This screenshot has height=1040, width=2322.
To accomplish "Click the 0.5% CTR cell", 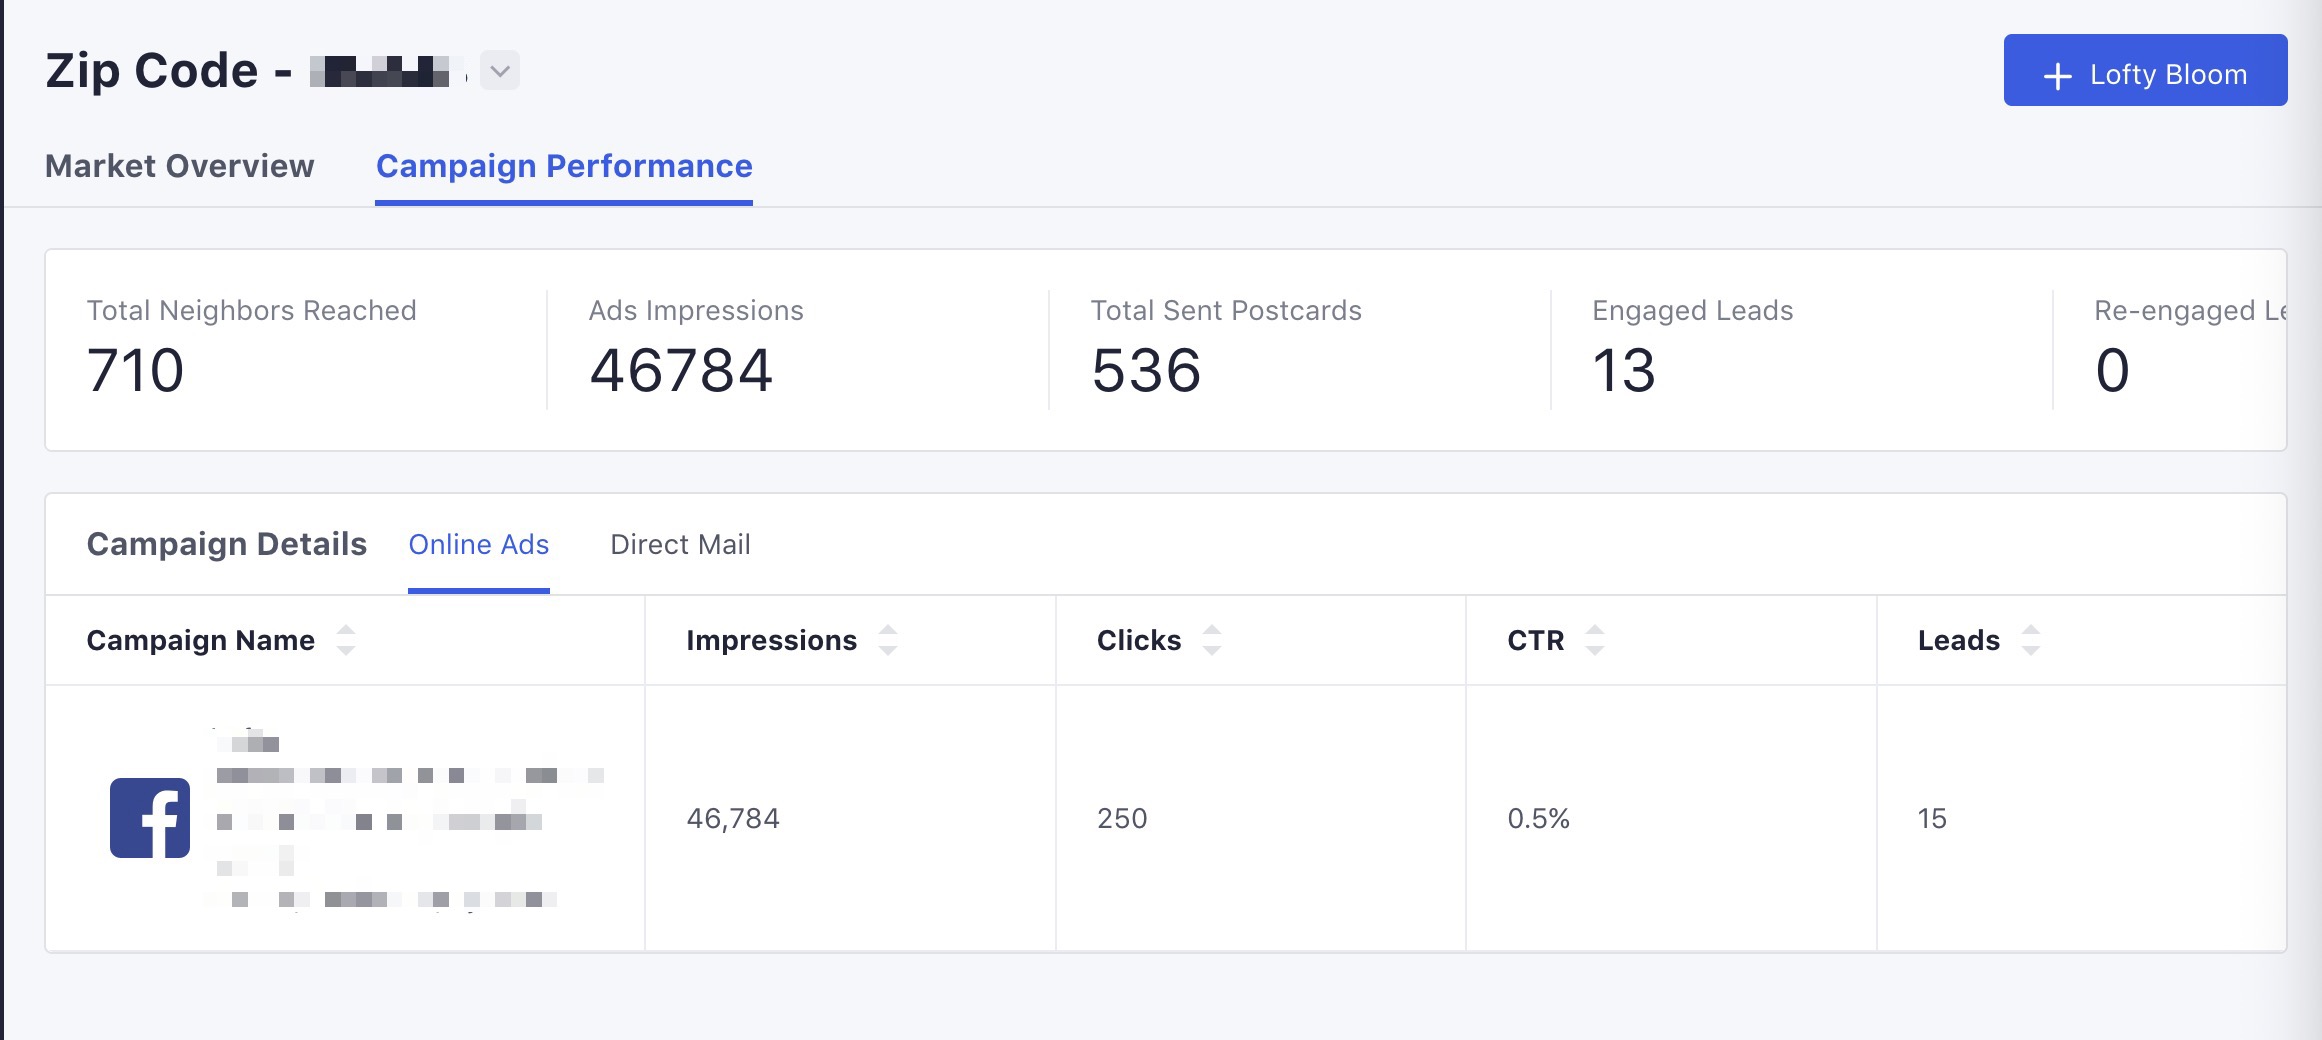I will click(x=1538, y=819).
